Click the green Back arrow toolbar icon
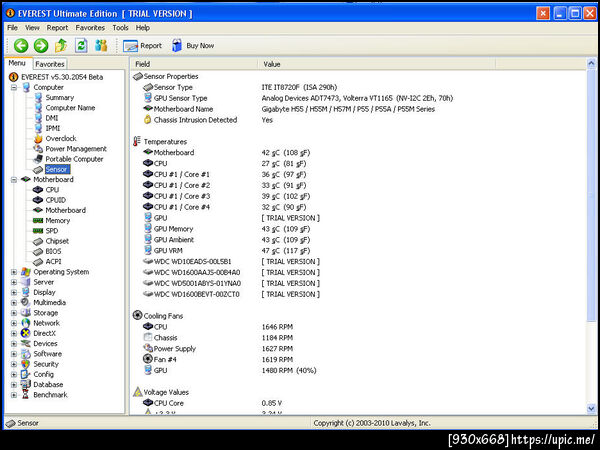 21,46
